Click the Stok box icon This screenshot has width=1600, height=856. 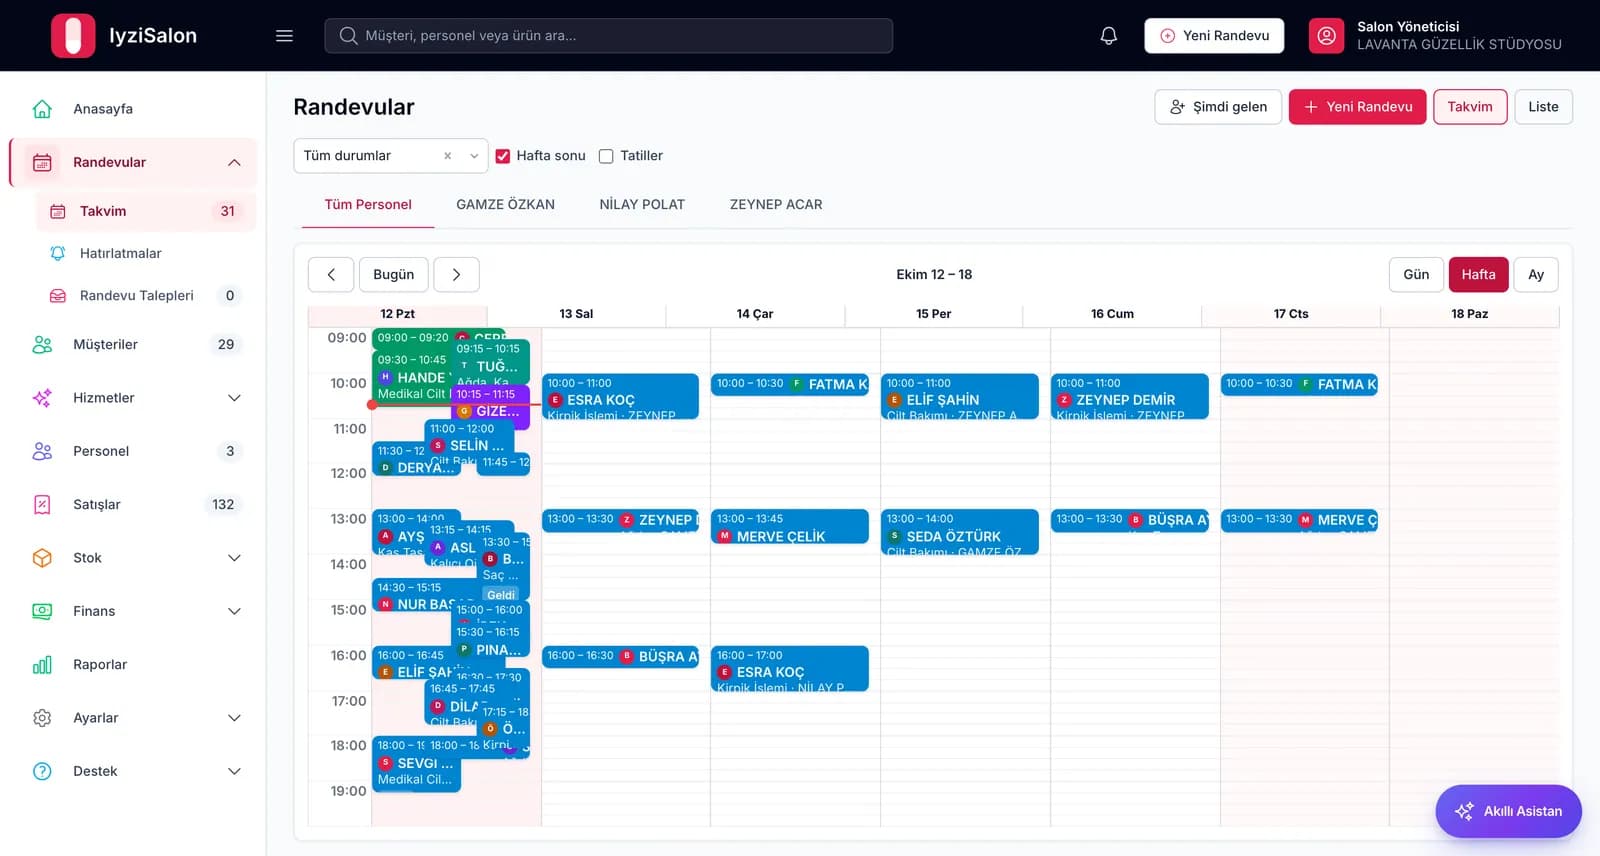coord(42,558)
